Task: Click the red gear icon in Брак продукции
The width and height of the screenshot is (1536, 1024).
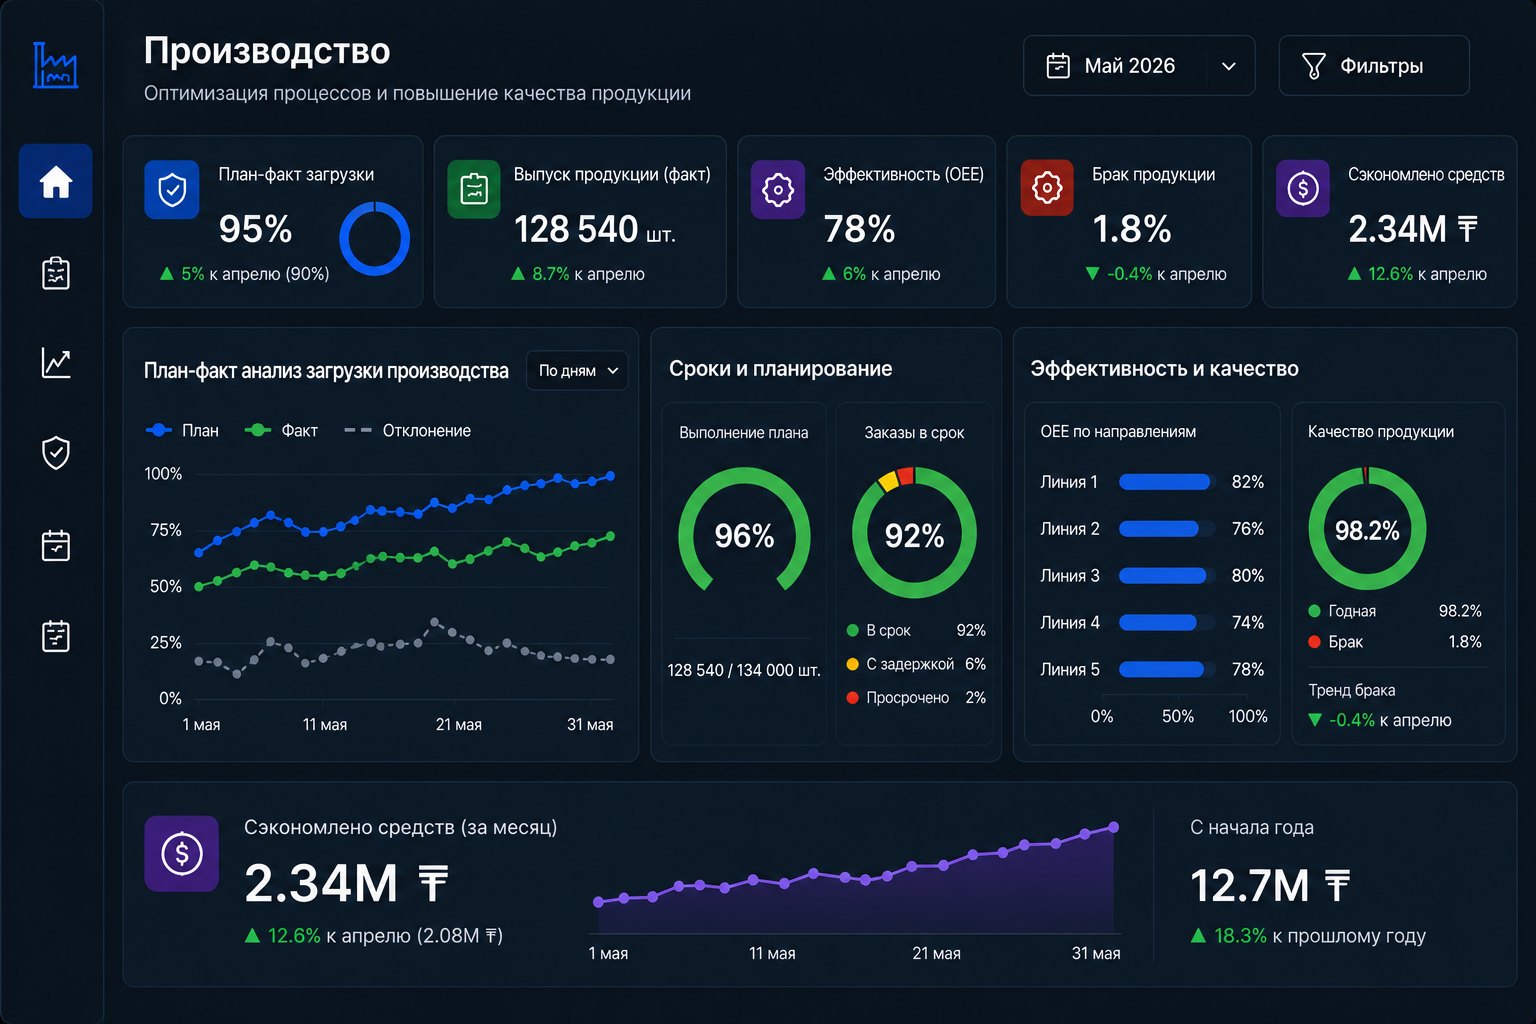Action: click(1046, 187)
